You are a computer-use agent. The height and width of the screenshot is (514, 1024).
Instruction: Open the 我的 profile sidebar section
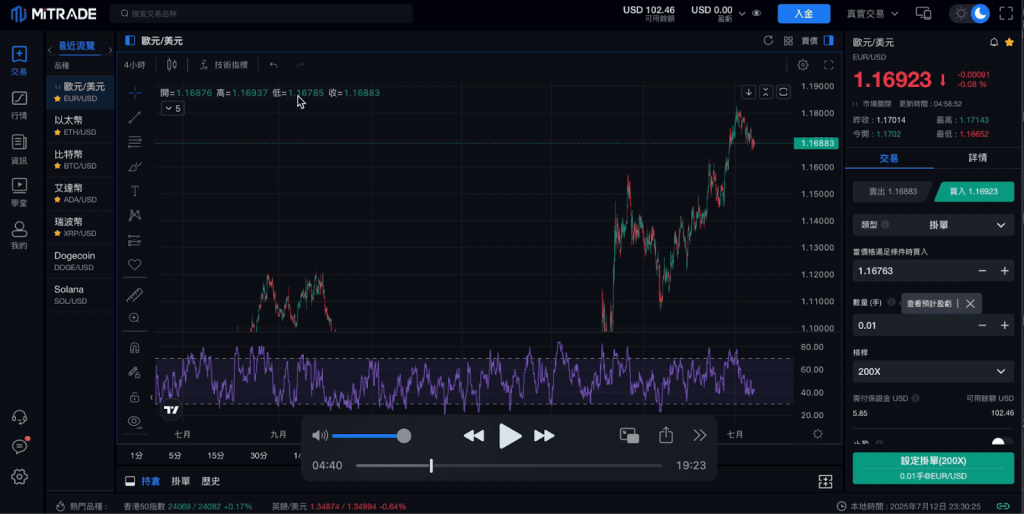click(19, 235)
